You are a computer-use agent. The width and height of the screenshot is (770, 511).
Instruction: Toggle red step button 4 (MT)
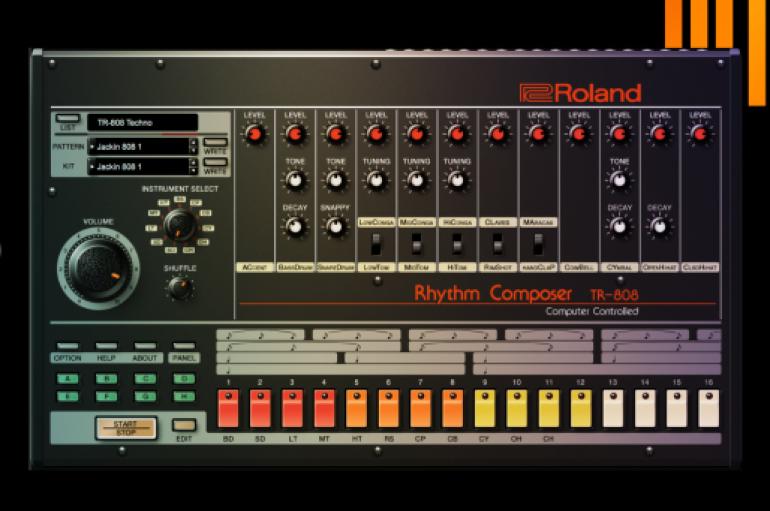[325, 409]
